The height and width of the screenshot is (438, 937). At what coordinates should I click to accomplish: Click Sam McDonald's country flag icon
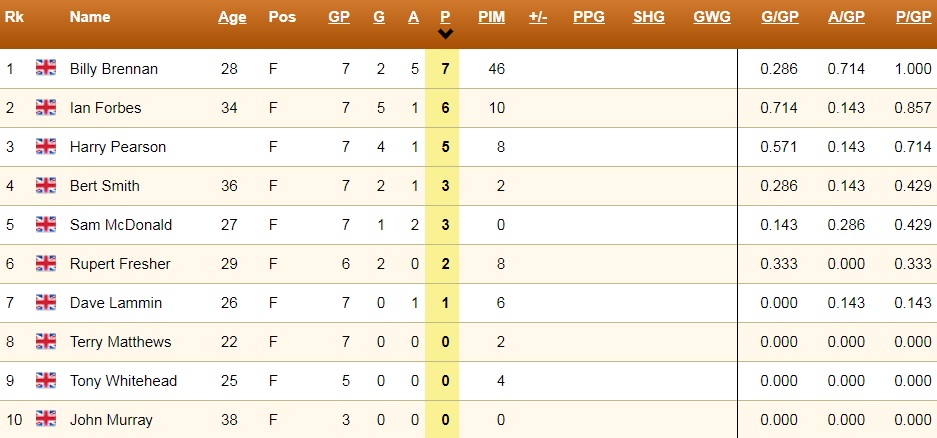(46, 224)
